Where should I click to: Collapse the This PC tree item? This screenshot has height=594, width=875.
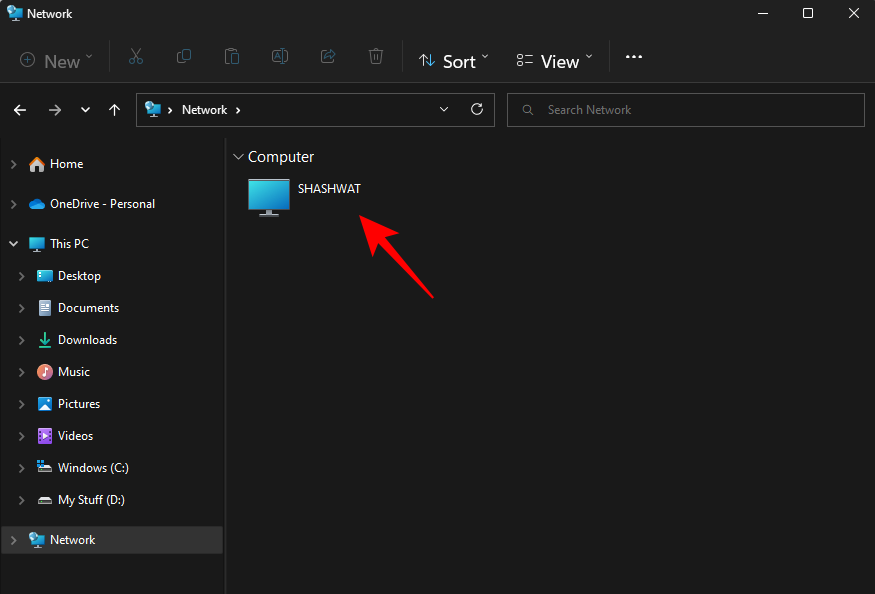tap(14, 243)
